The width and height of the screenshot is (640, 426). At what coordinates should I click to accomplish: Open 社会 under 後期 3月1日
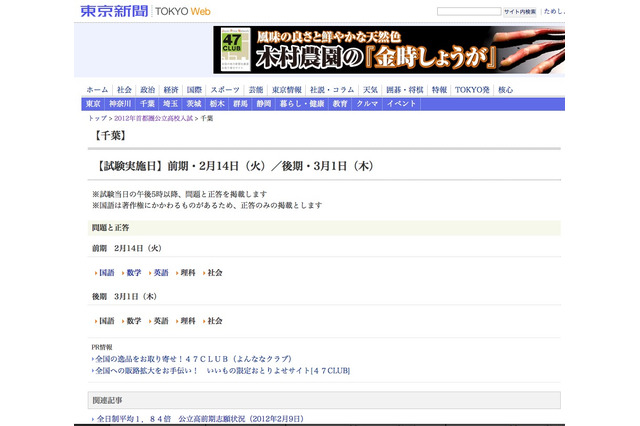click(215, 321)
